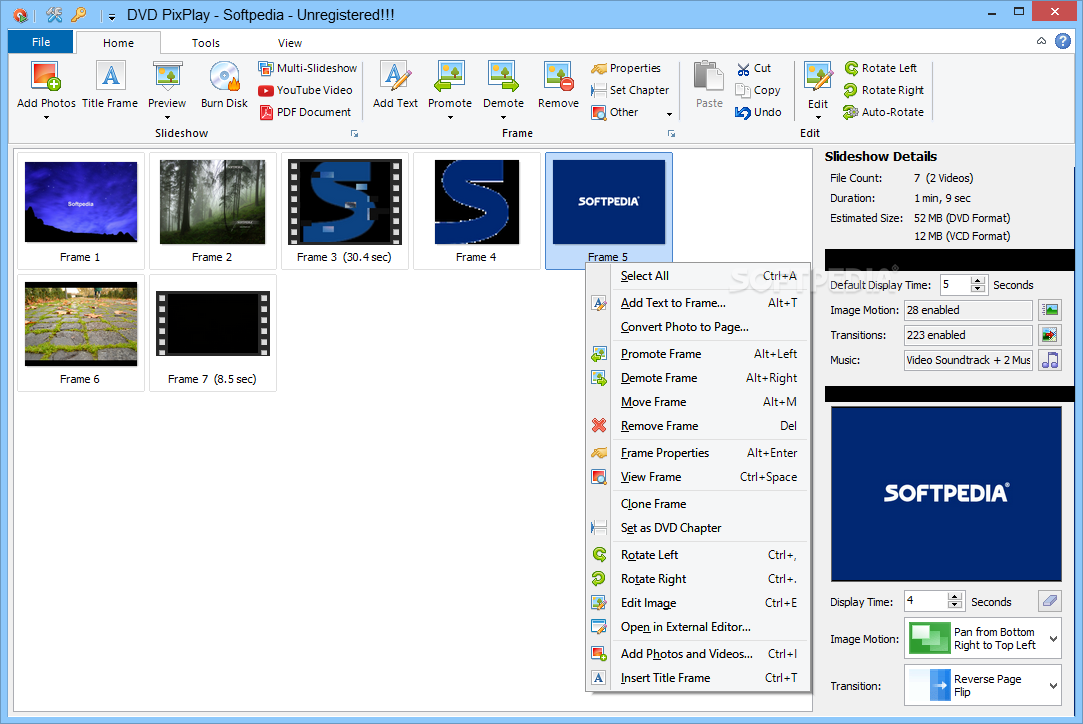Click the Preview slideshow icon
Viewport: 1083px width, 724px height.
(167, 76)
